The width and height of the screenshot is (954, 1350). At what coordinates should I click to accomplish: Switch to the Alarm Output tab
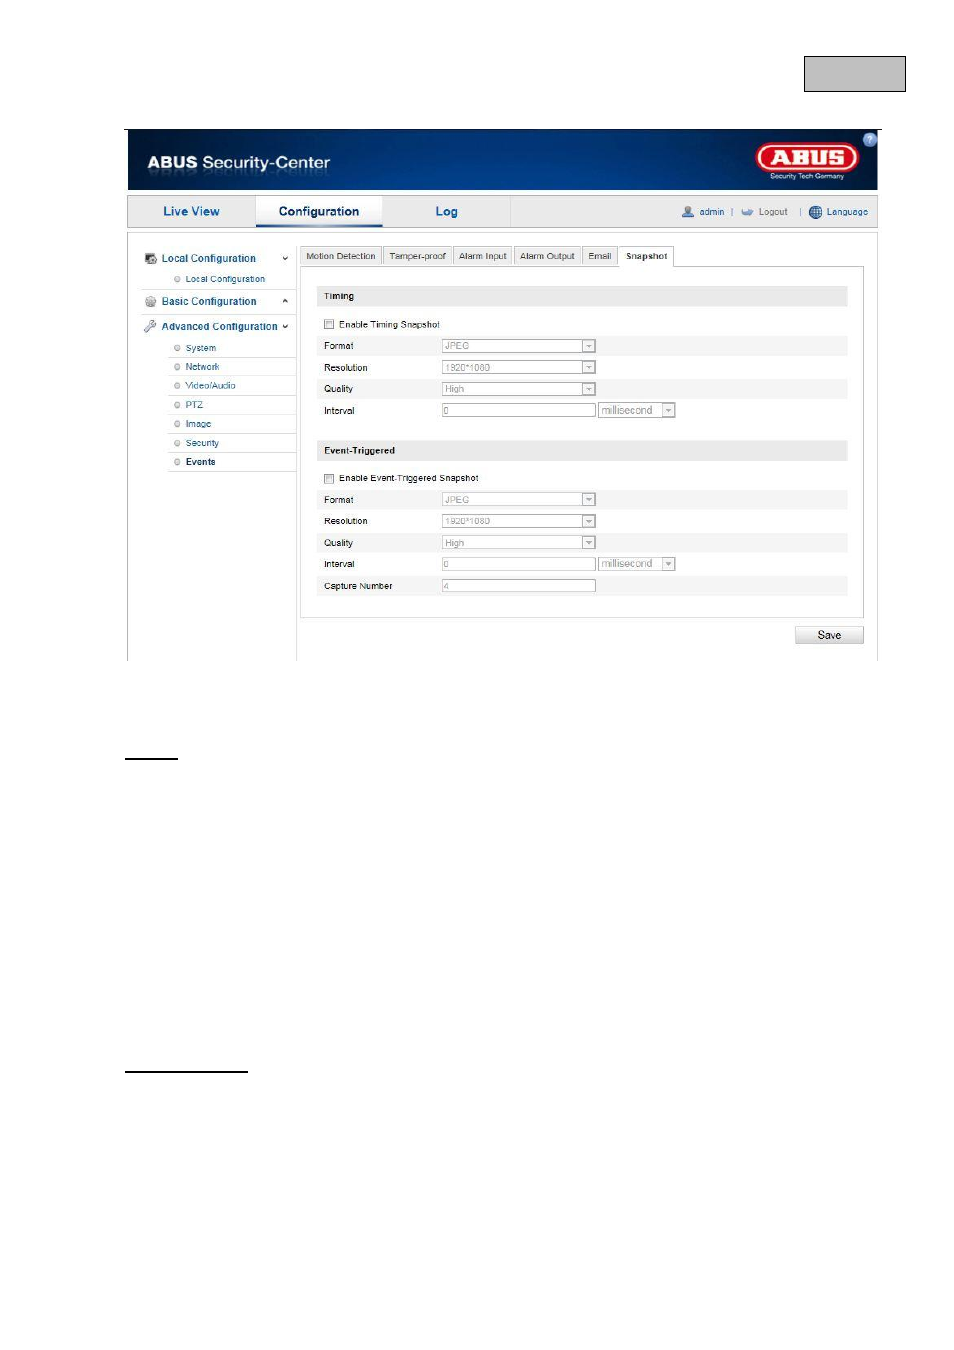[x=547, y=256]
